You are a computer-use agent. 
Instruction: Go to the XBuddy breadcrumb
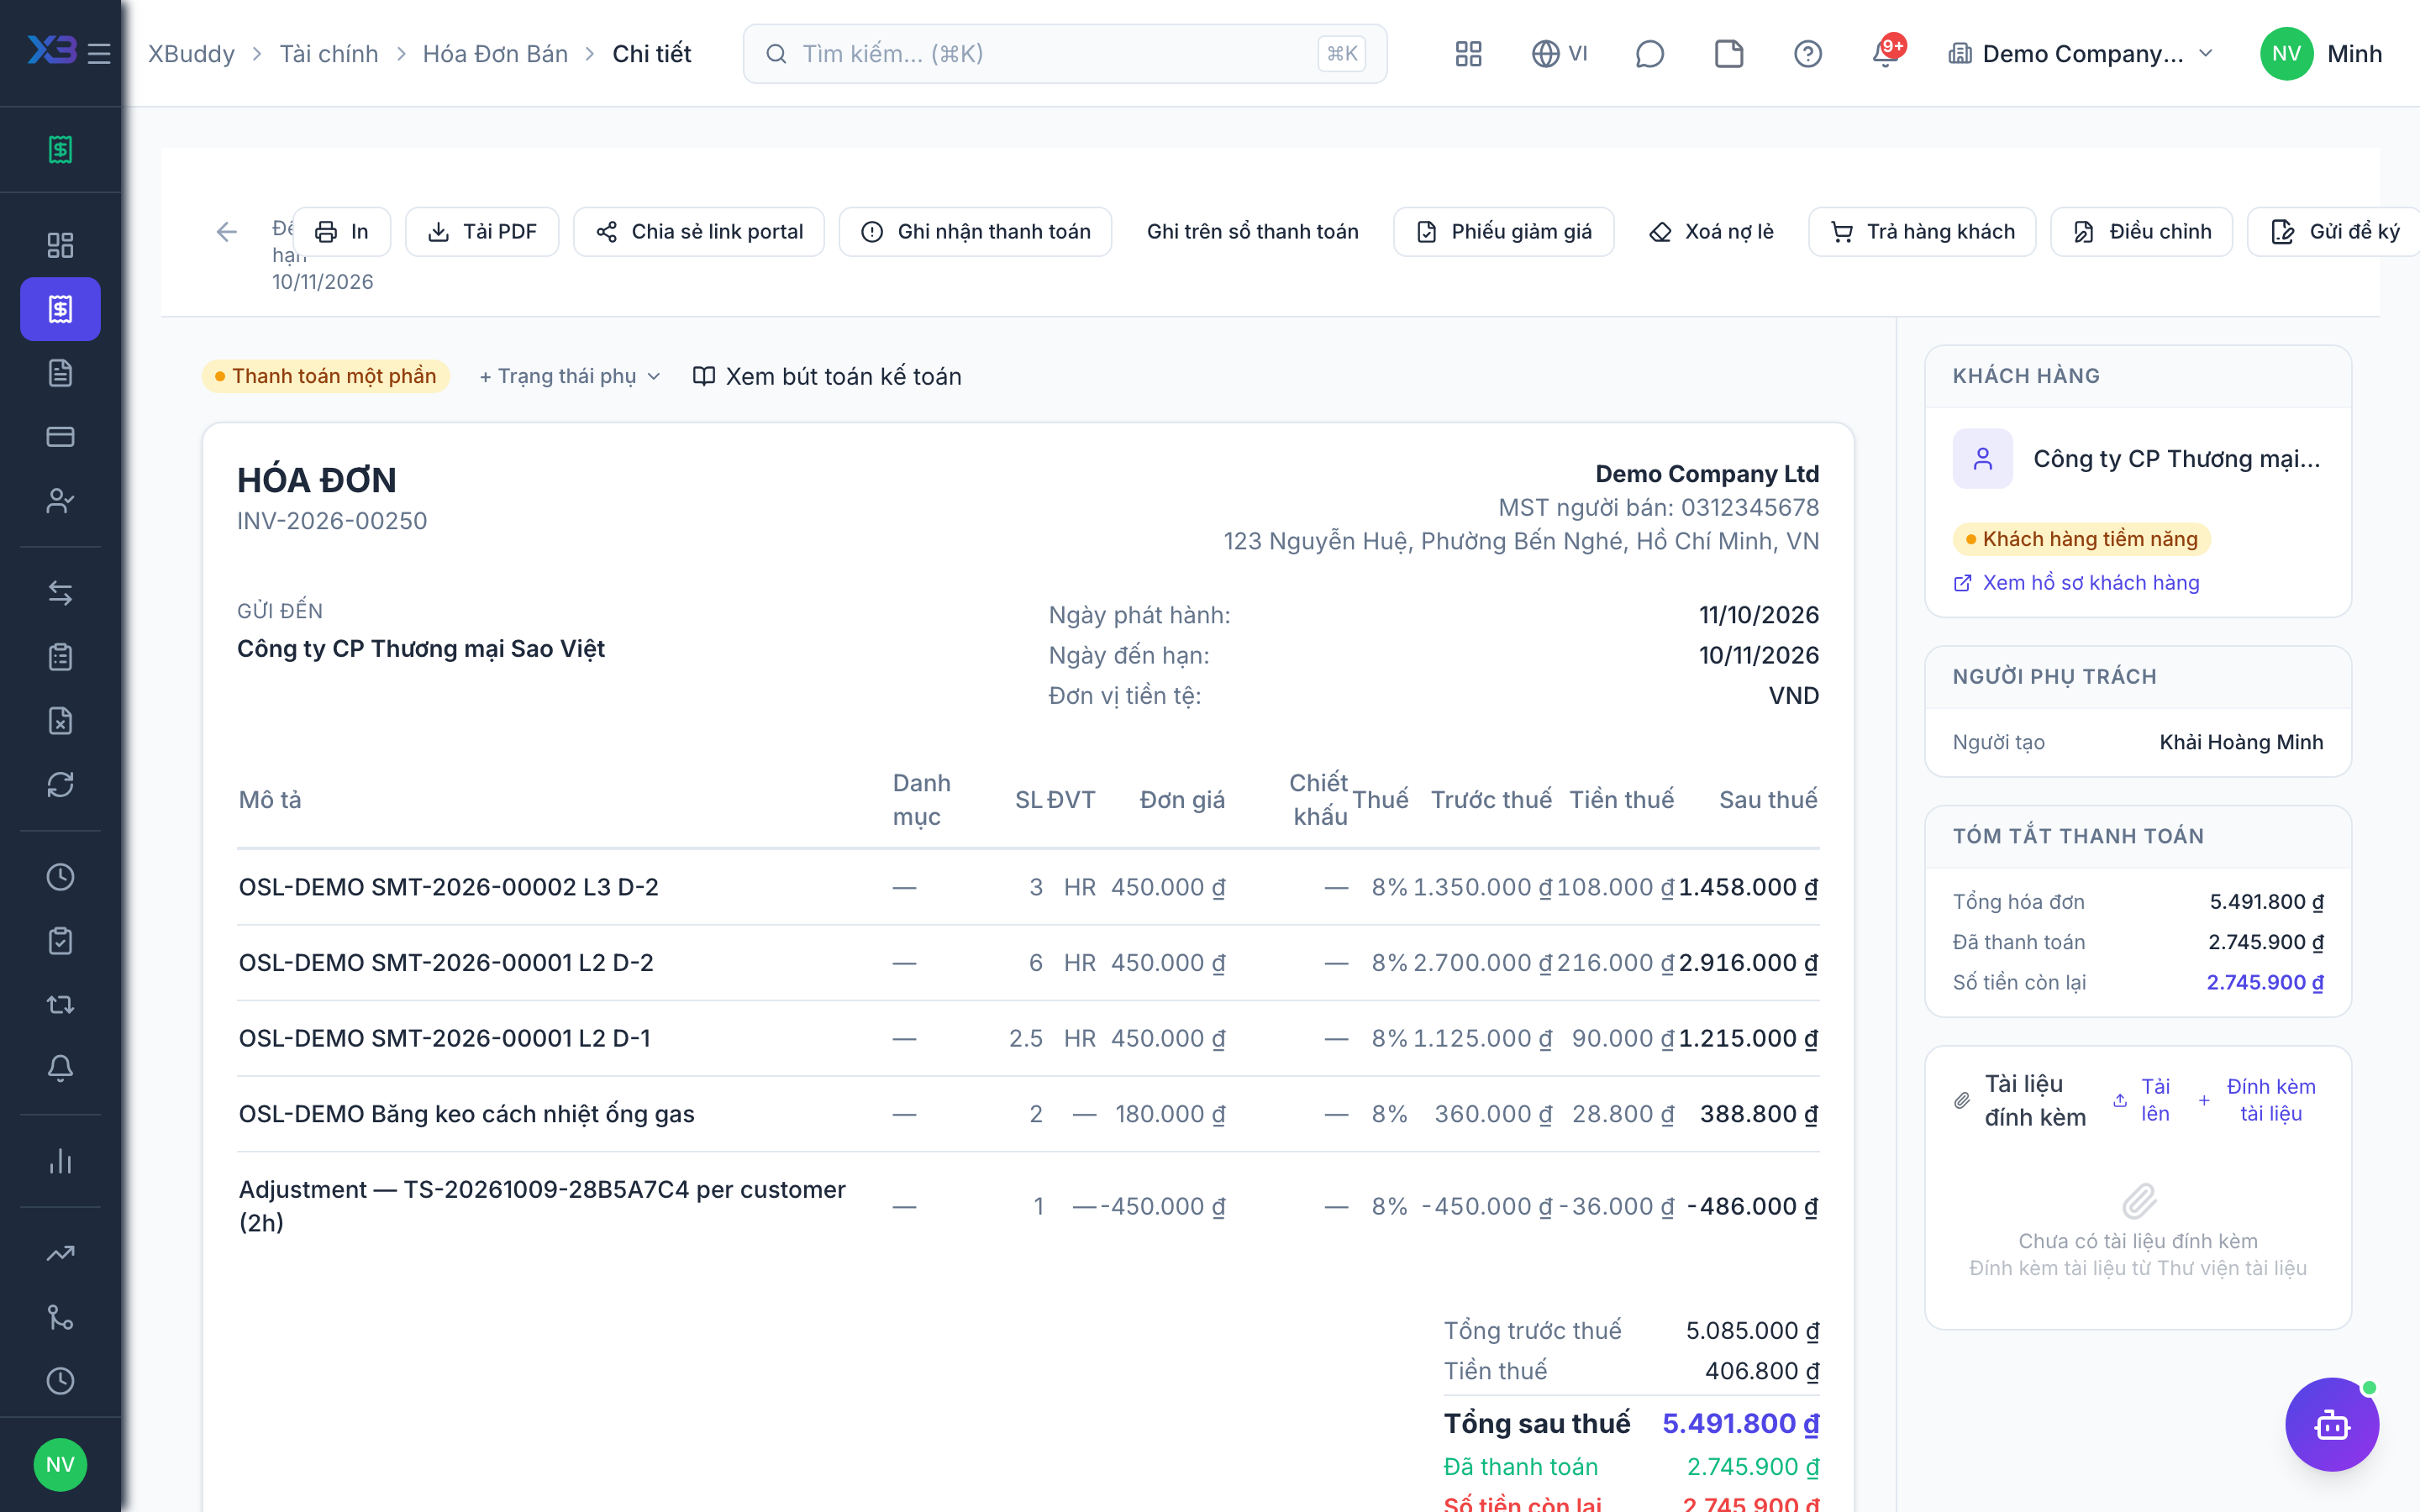tap(191, 54)
